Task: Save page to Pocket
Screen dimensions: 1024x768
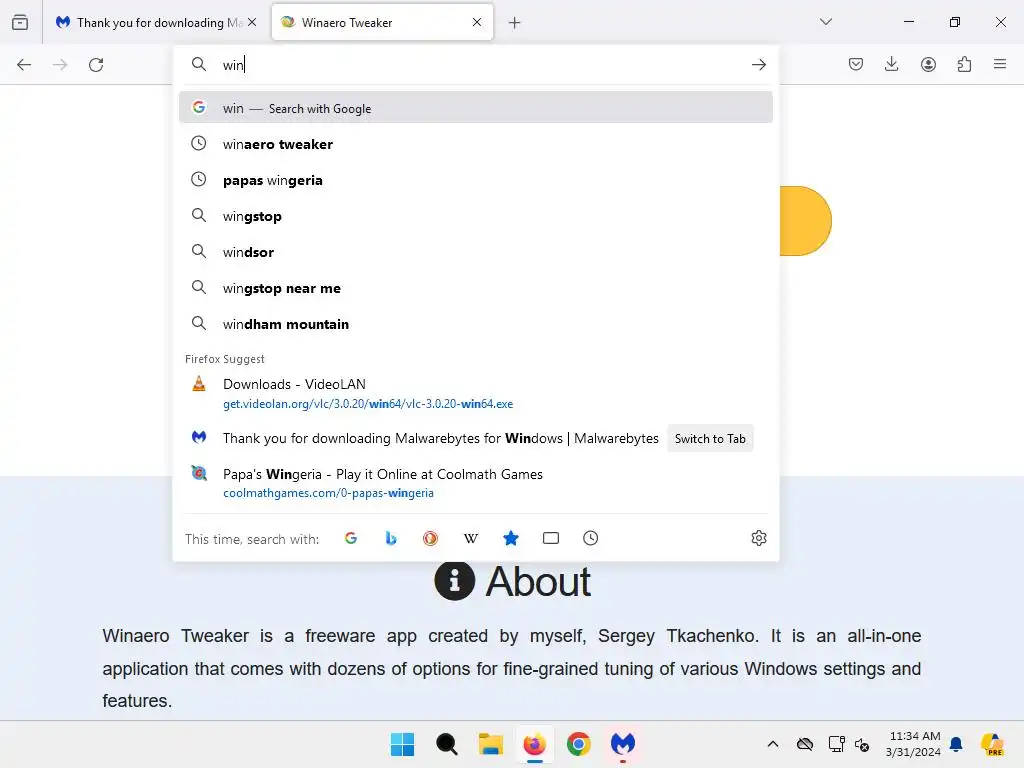Action: 856,64
